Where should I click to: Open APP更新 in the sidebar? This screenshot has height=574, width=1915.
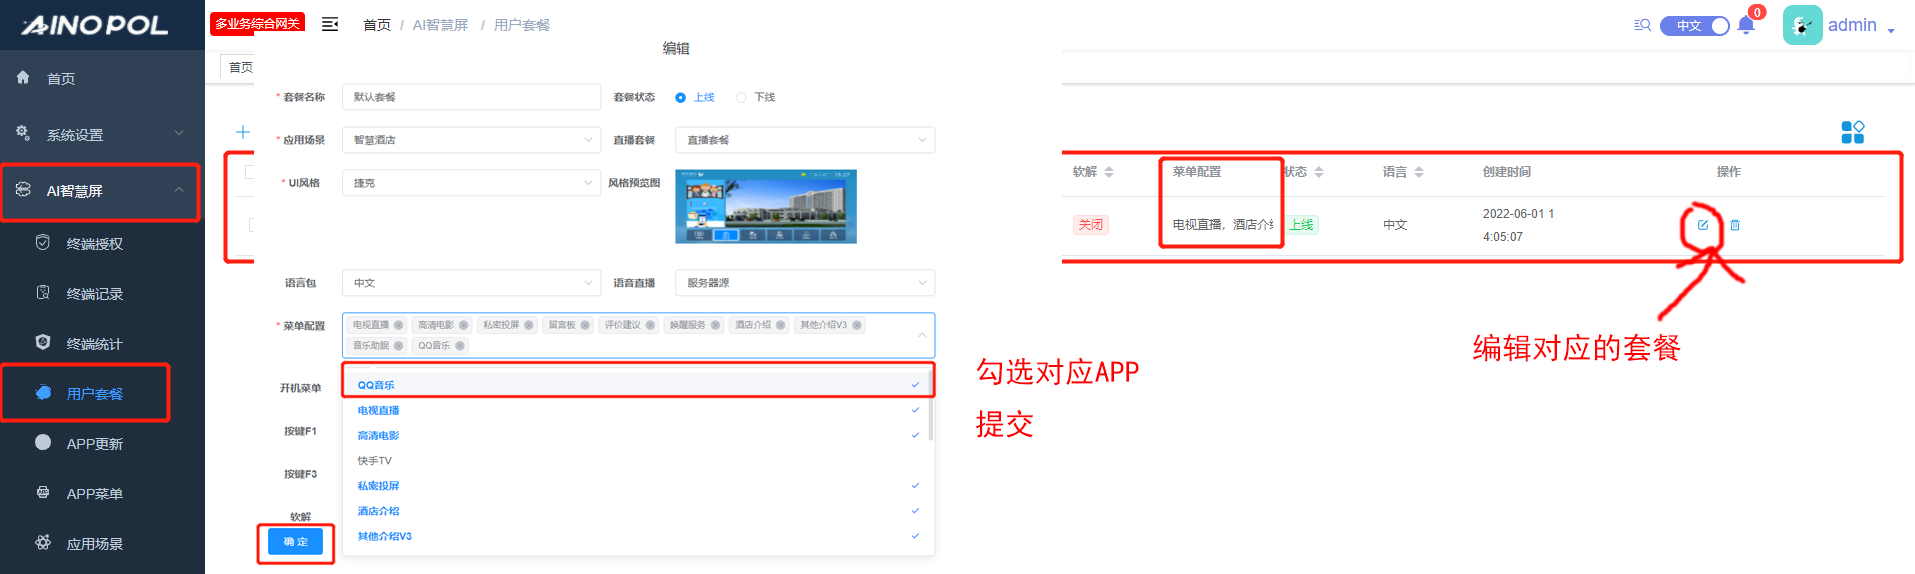click(94, 444)
